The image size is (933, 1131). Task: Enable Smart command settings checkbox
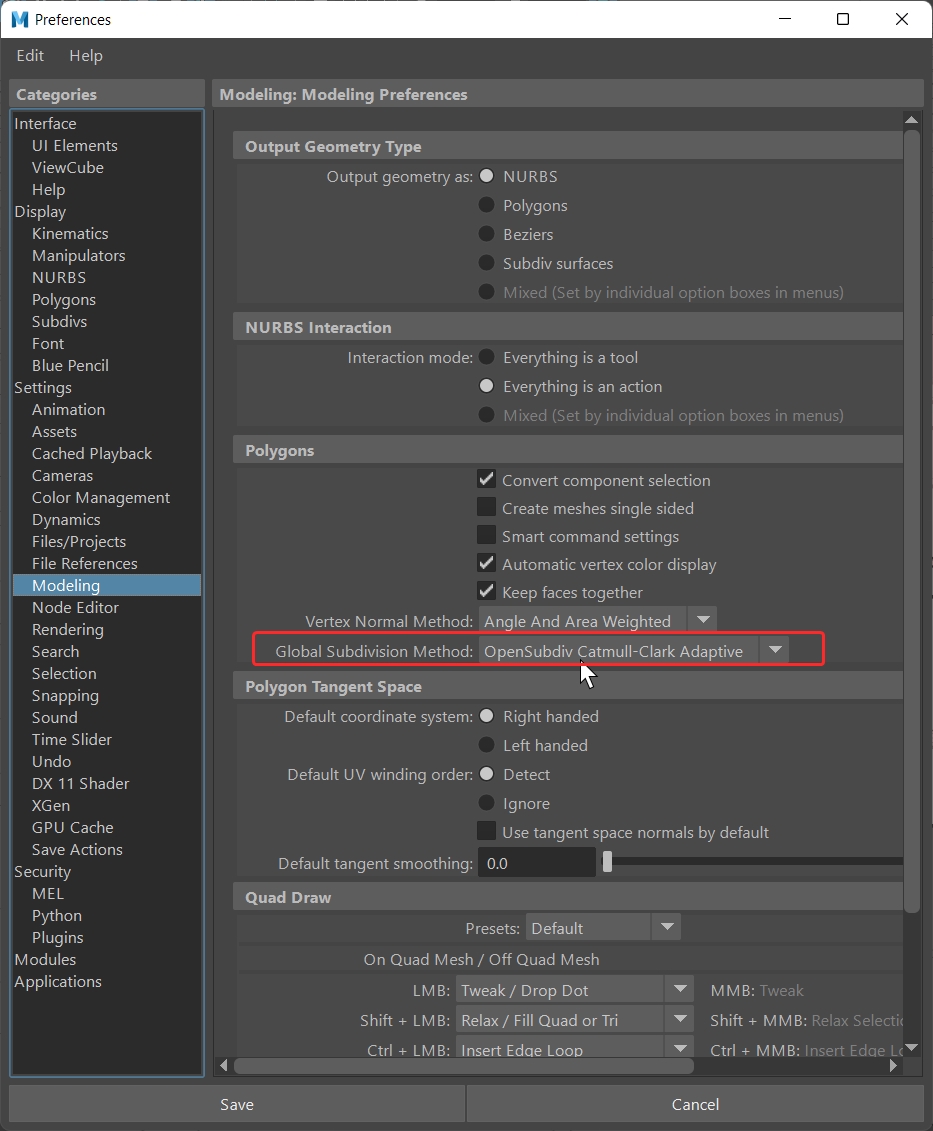[486, 535]
